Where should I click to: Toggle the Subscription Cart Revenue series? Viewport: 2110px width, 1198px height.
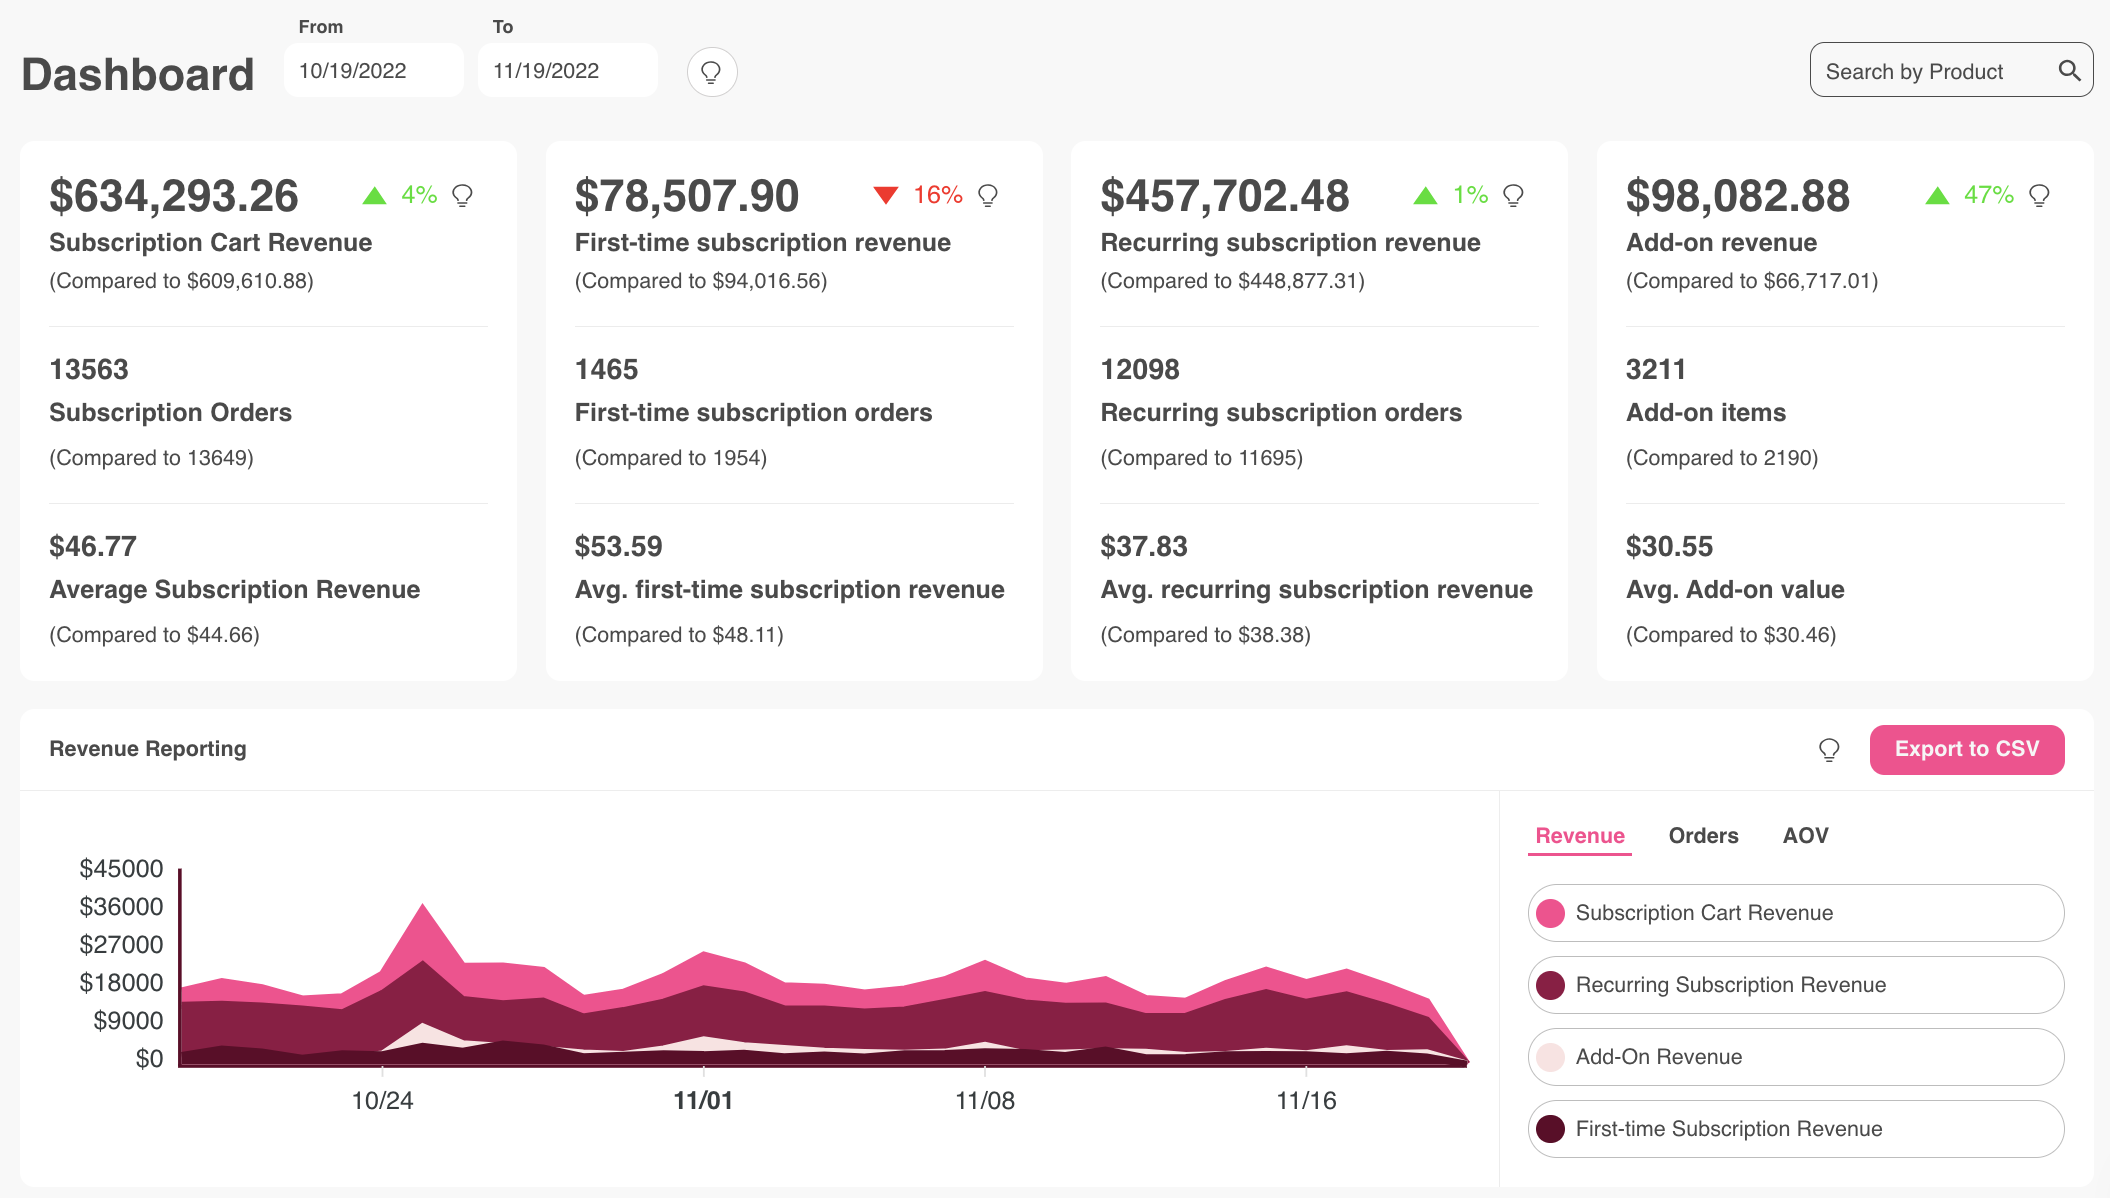[1793, 912]
